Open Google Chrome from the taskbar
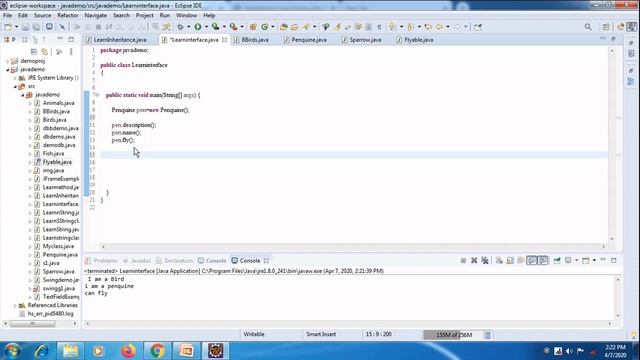This screenshot has width=640, height=360. click(158, 351)
